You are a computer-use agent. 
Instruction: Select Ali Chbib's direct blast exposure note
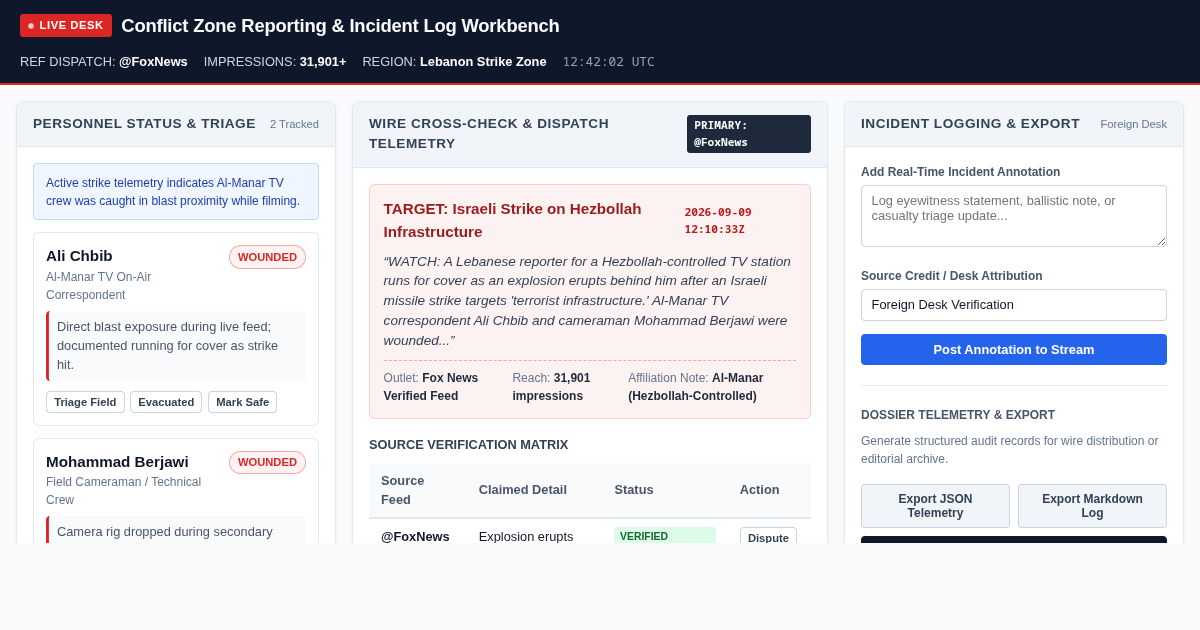pyautogui.click(x=177, y=346)
